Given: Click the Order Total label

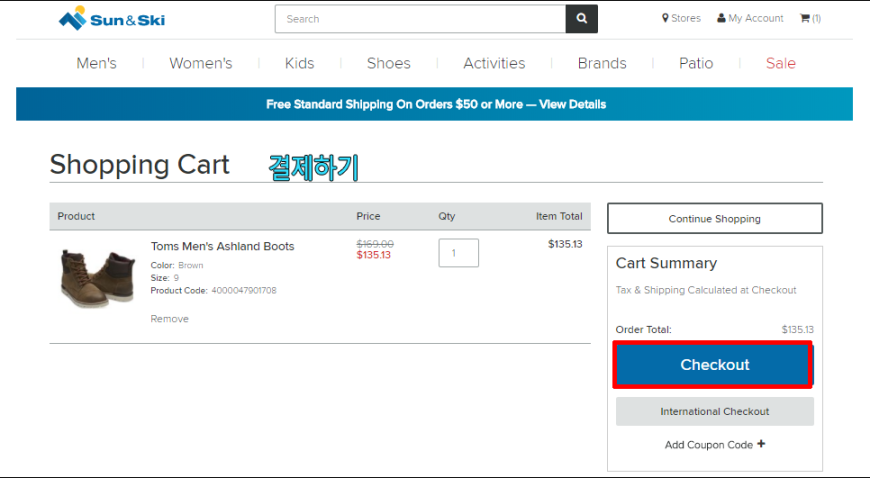Looking at the screenshot, I should [x=644, y=329].
